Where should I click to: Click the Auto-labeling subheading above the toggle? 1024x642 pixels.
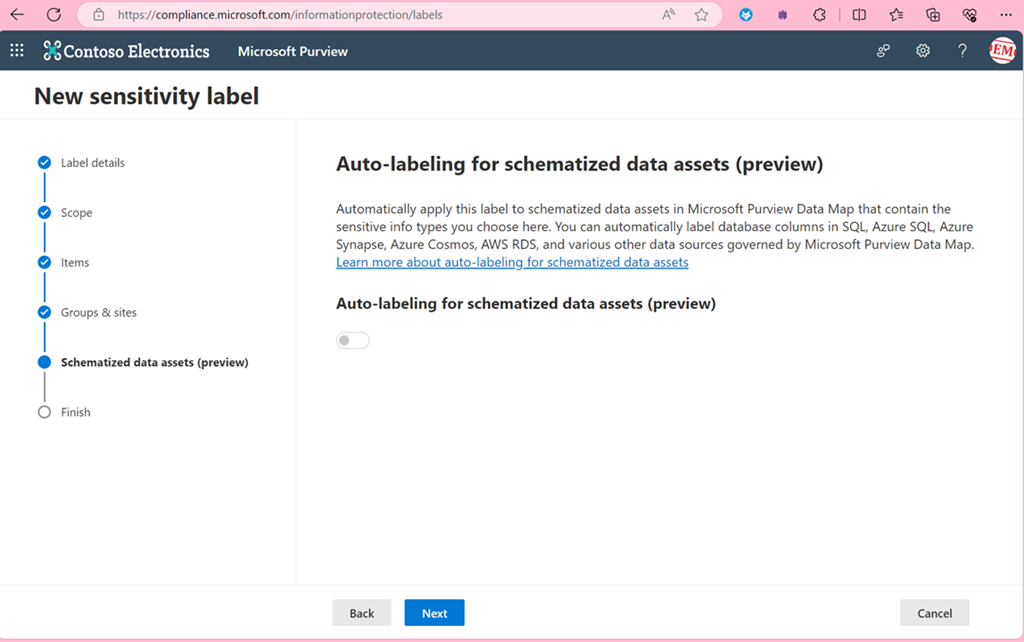pos(526,303)
